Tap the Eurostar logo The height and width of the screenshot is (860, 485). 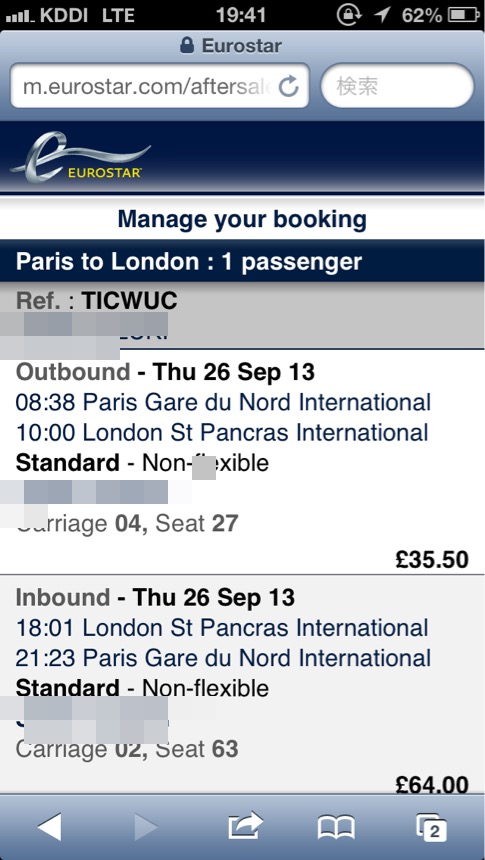coord(81,158)
